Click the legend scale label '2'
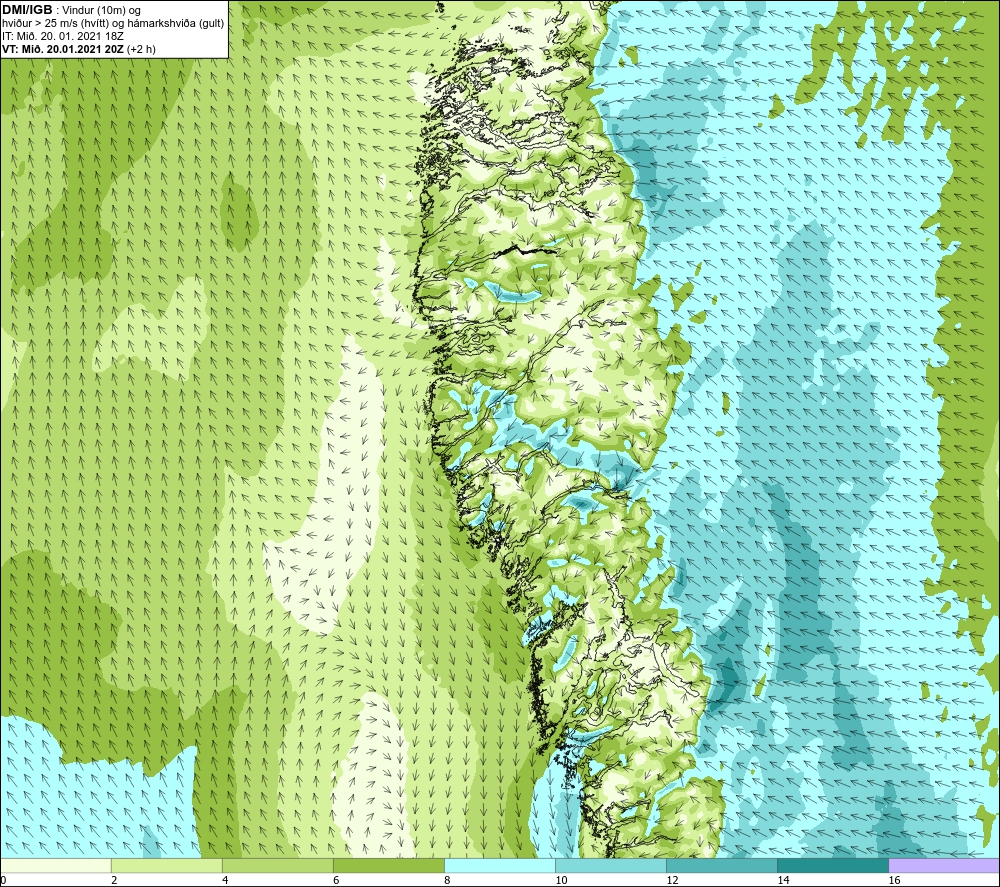This screenshot has height=887, width=1000. (x=114, y=881)
